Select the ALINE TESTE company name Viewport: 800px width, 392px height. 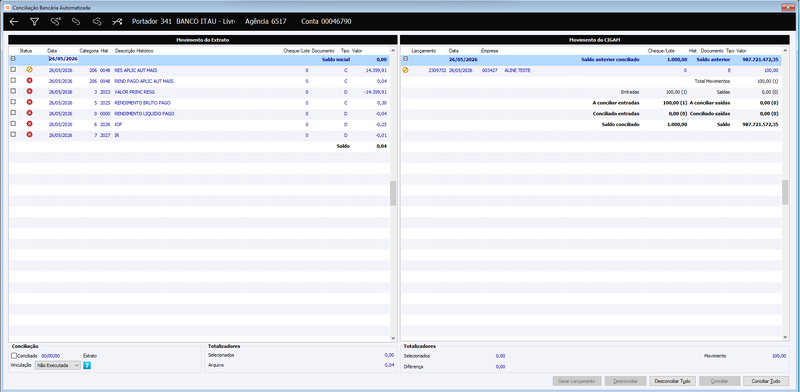(517, 70)
